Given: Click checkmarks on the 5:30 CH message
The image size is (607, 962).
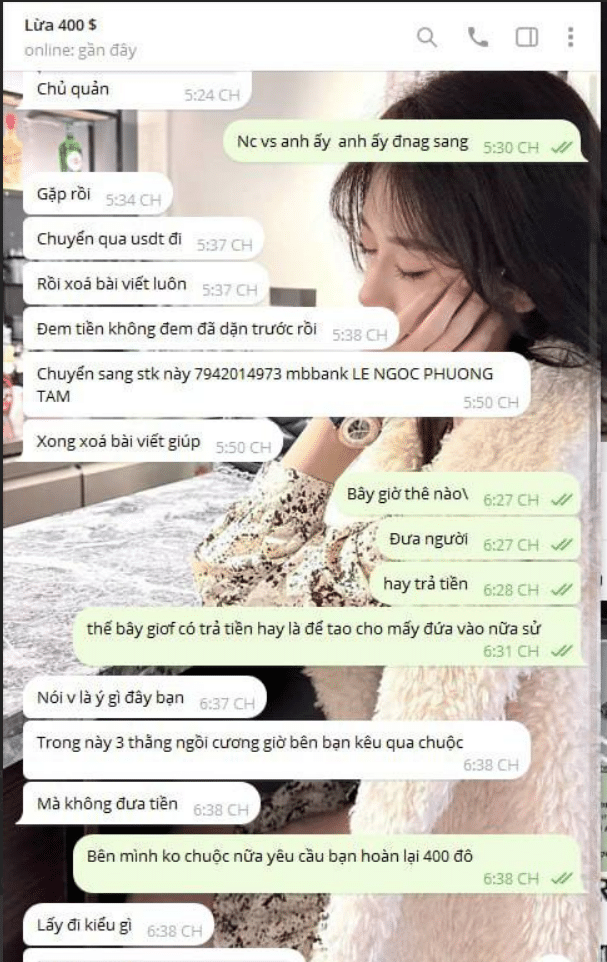Looking at the screenshot, I should tap(562, 148).
